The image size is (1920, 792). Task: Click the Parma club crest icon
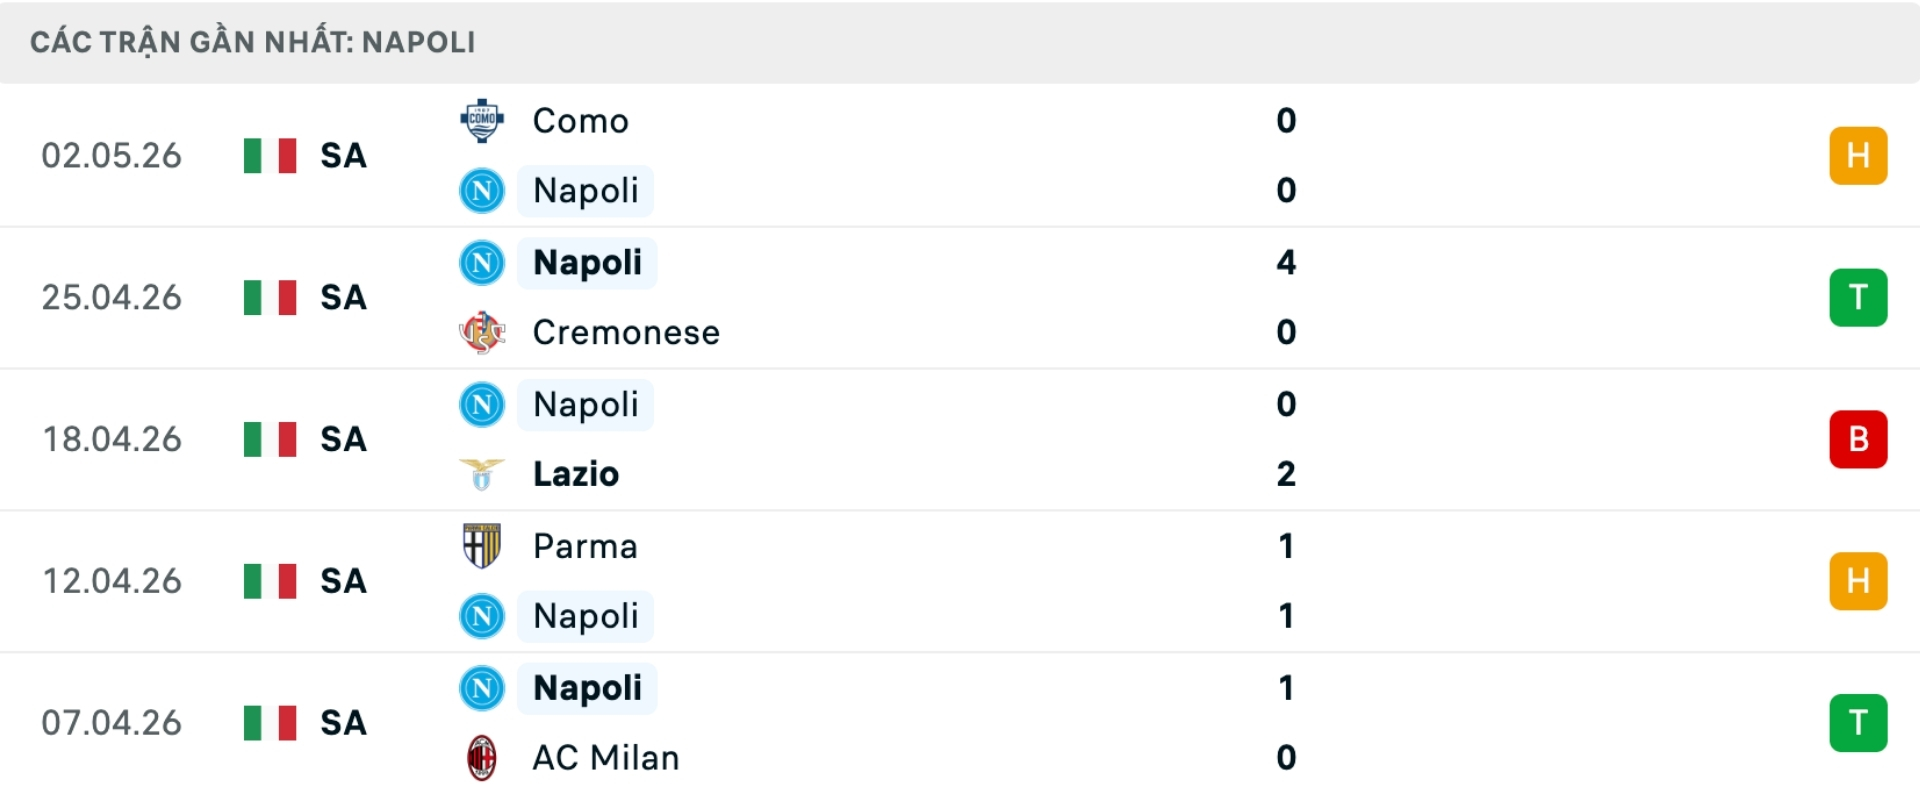click(x=482, y=546)
